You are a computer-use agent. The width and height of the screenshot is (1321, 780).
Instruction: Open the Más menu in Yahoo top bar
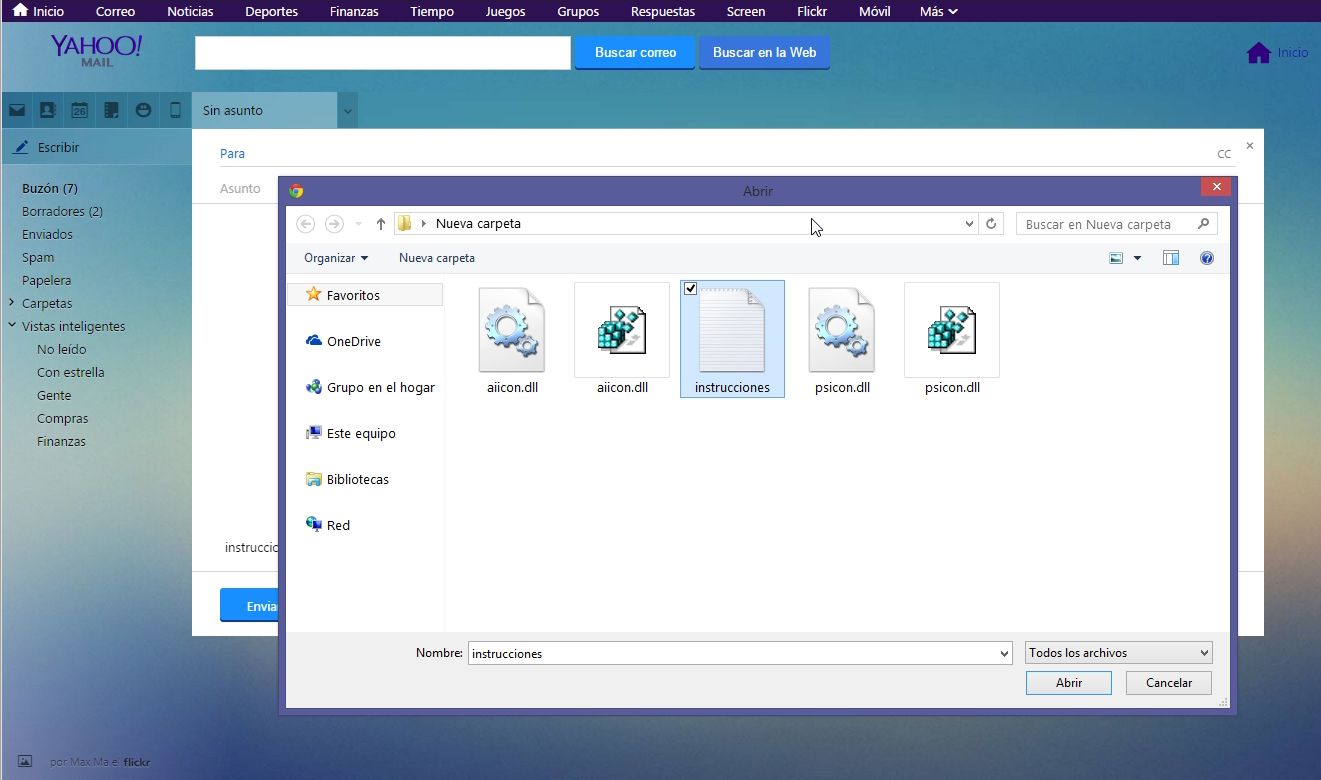point(938,12)
